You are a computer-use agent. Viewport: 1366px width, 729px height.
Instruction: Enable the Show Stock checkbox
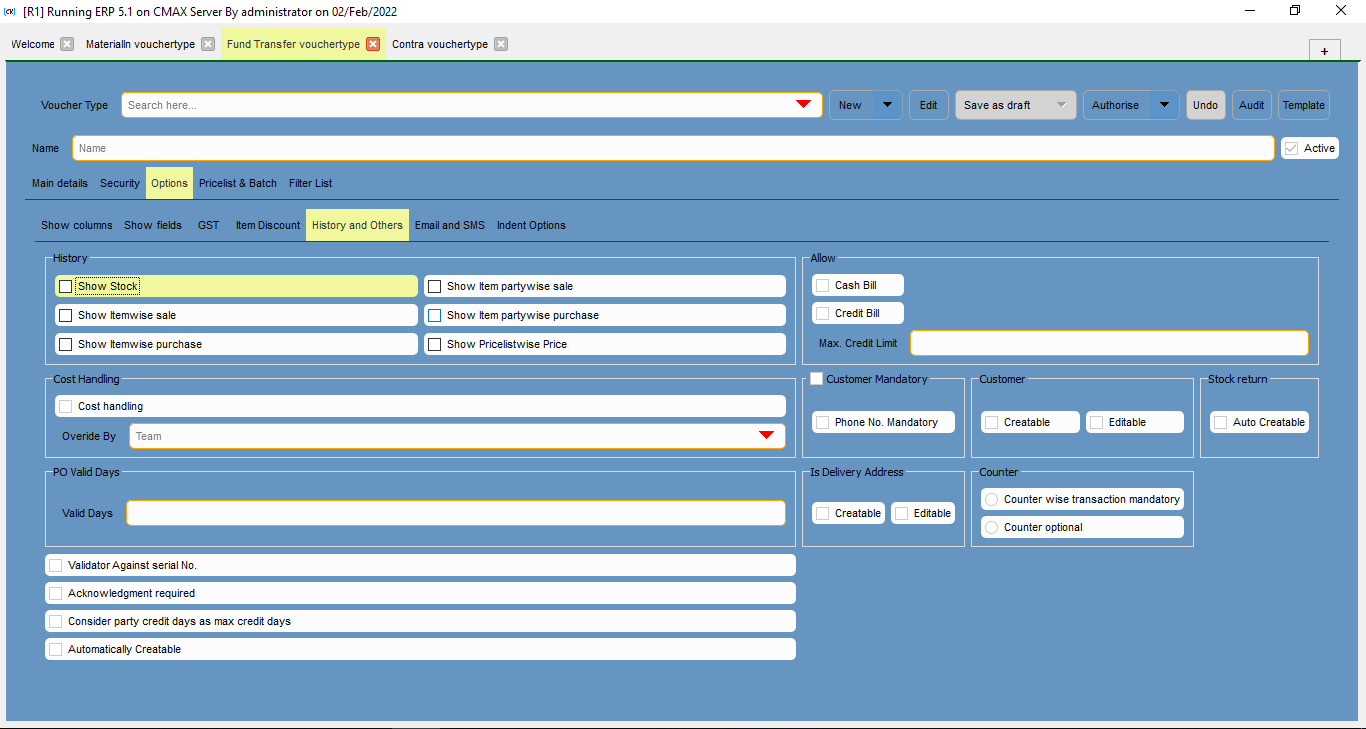click(66, 287)
